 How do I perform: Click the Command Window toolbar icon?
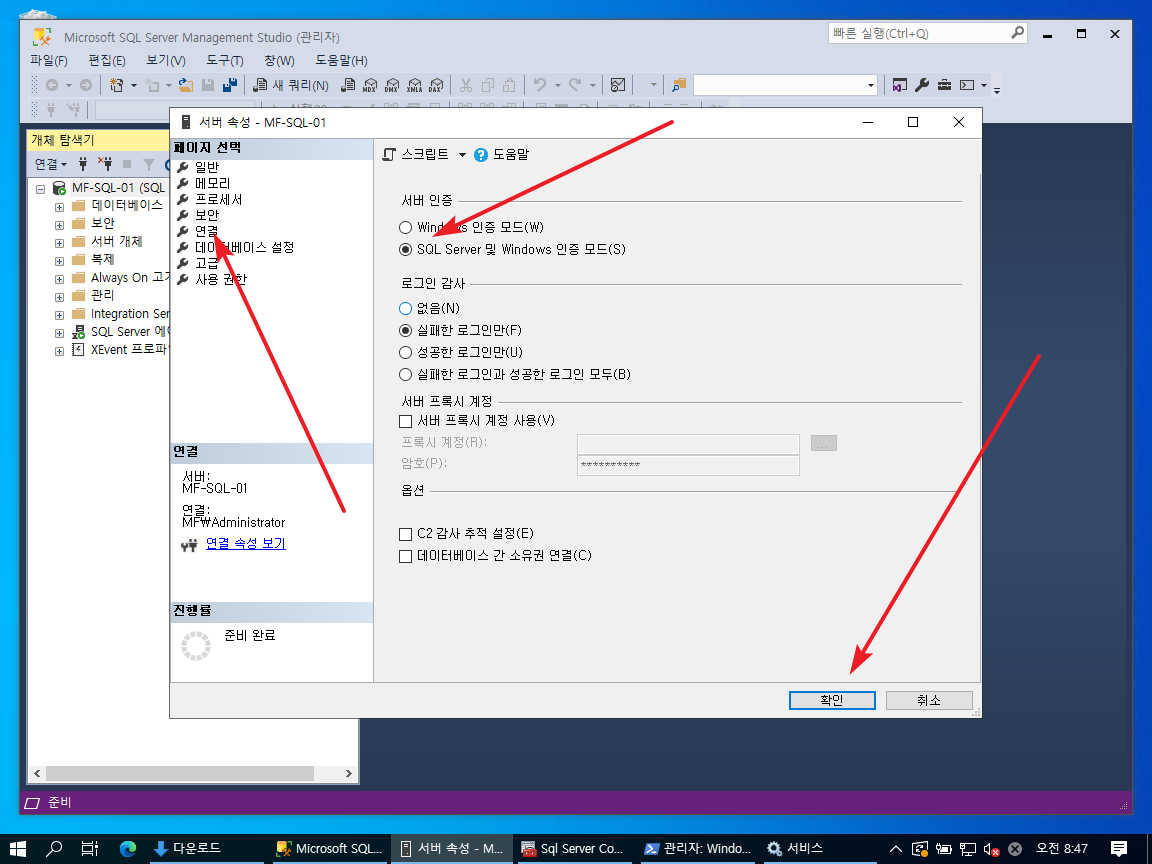[x=967, y=85]
